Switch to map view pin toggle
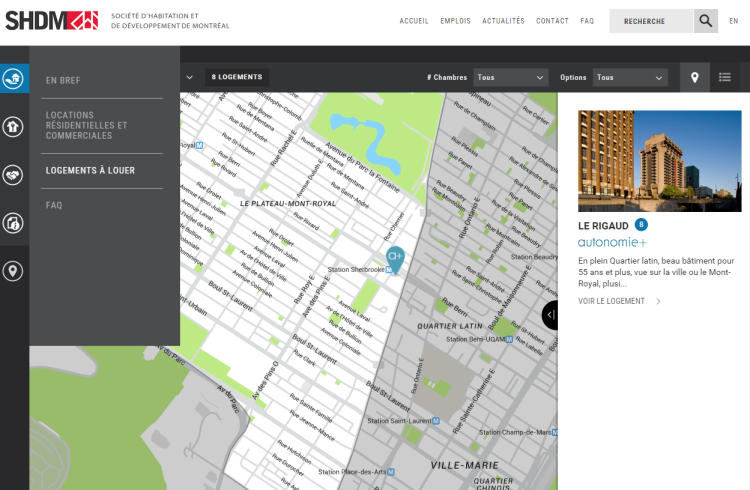Image resolution: width=750 pixels, height=490 pixels. click(x=695, y=77)
